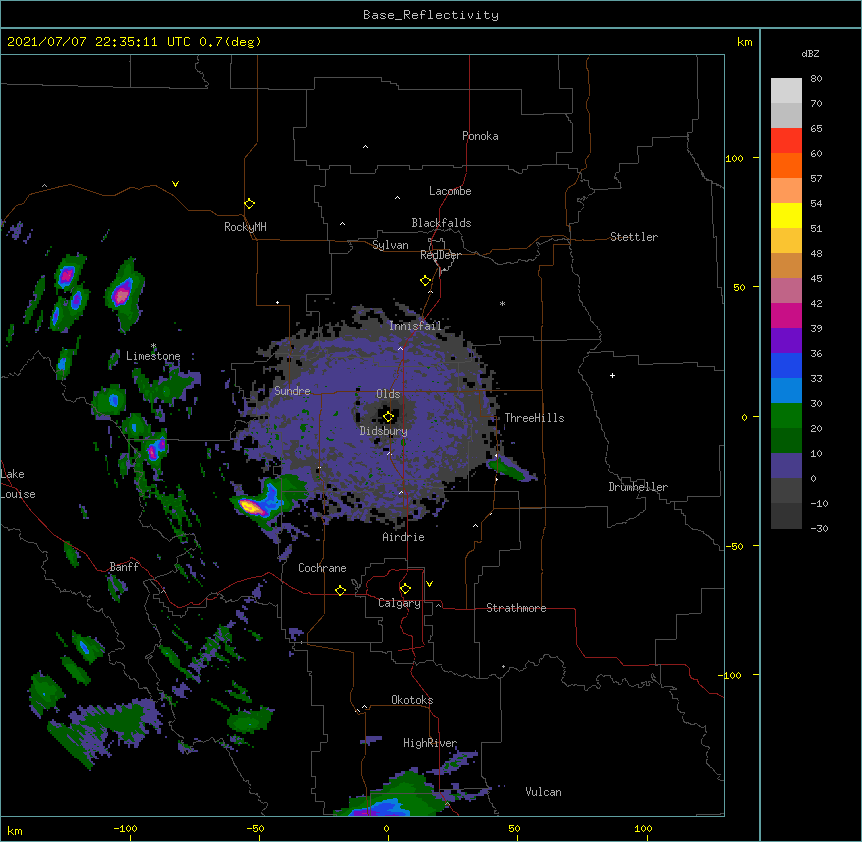Click the -50 tick on the right axis

[x=734, y=546]
